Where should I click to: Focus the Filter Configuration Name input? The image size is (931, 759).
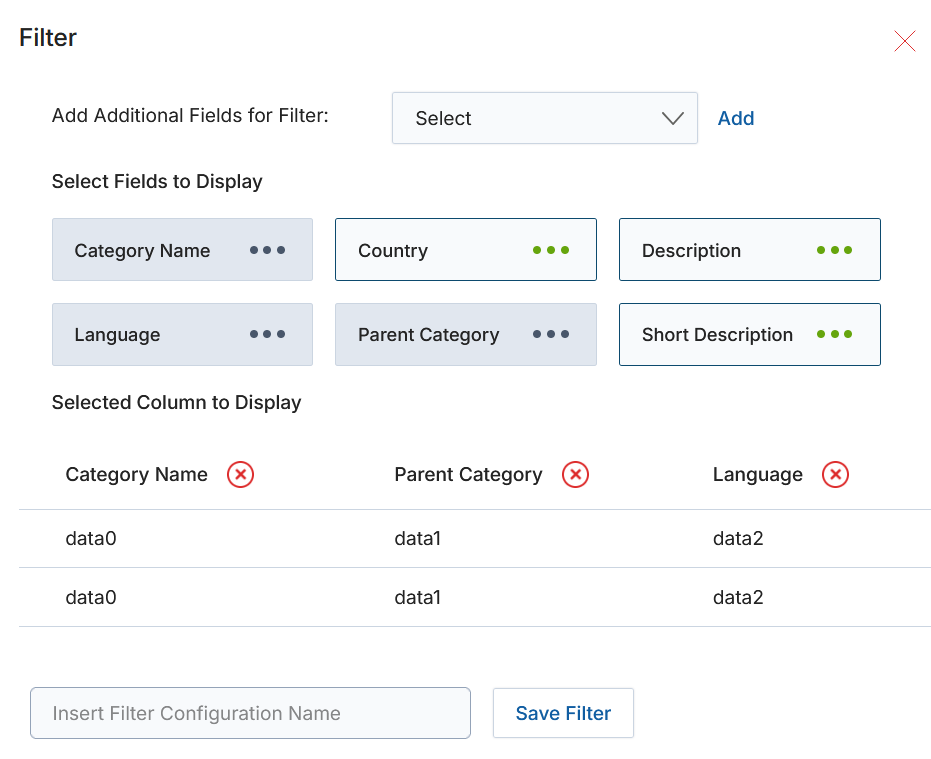click(251, 713)
